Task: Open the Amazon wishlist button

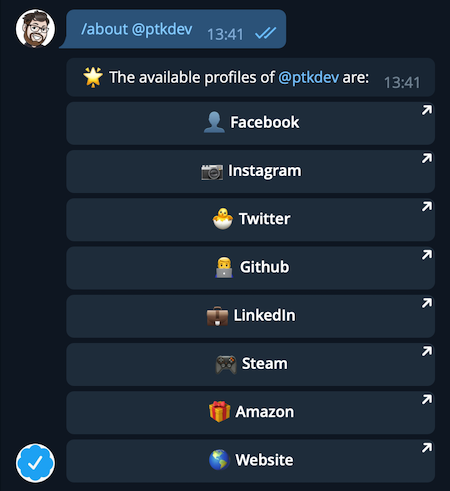Action: point(250,413)
